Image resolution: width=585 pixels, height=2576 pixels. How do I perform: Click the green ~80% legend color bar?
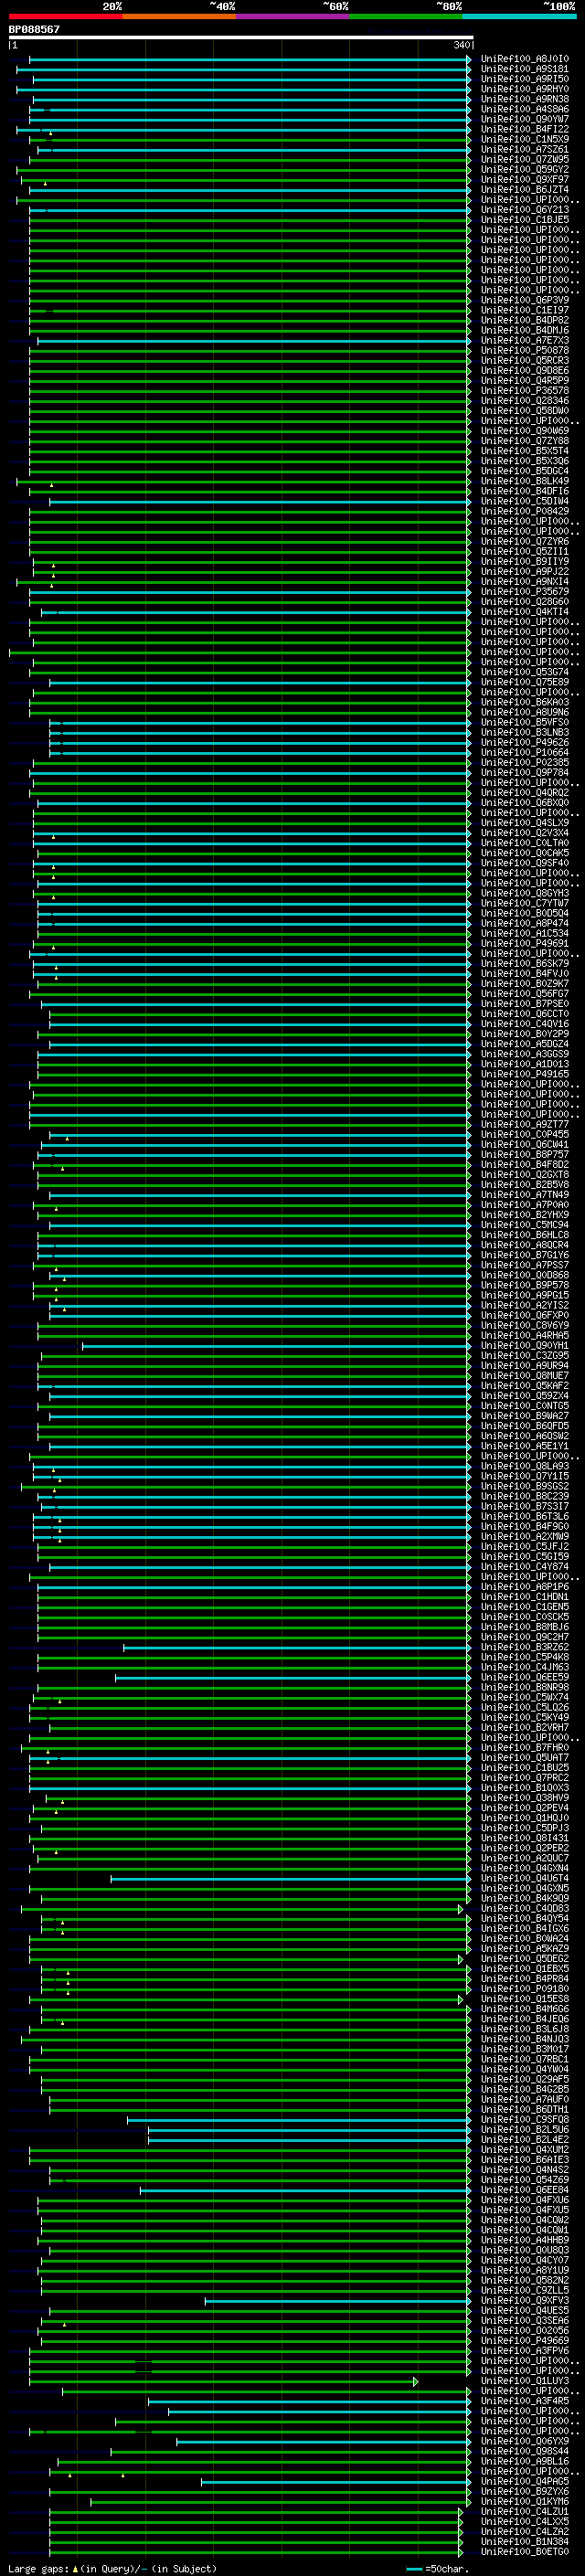[x=405, y=16]
